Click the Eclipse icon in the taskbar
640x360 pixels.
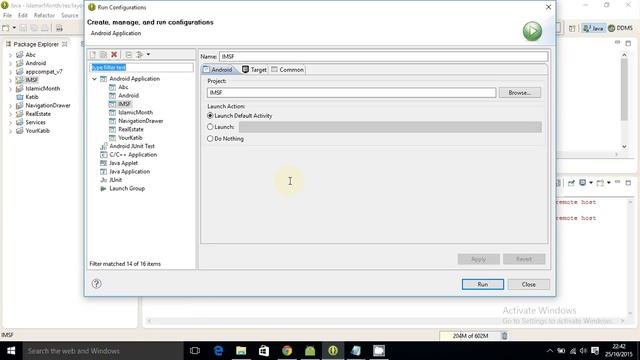(x=333, y=351)
